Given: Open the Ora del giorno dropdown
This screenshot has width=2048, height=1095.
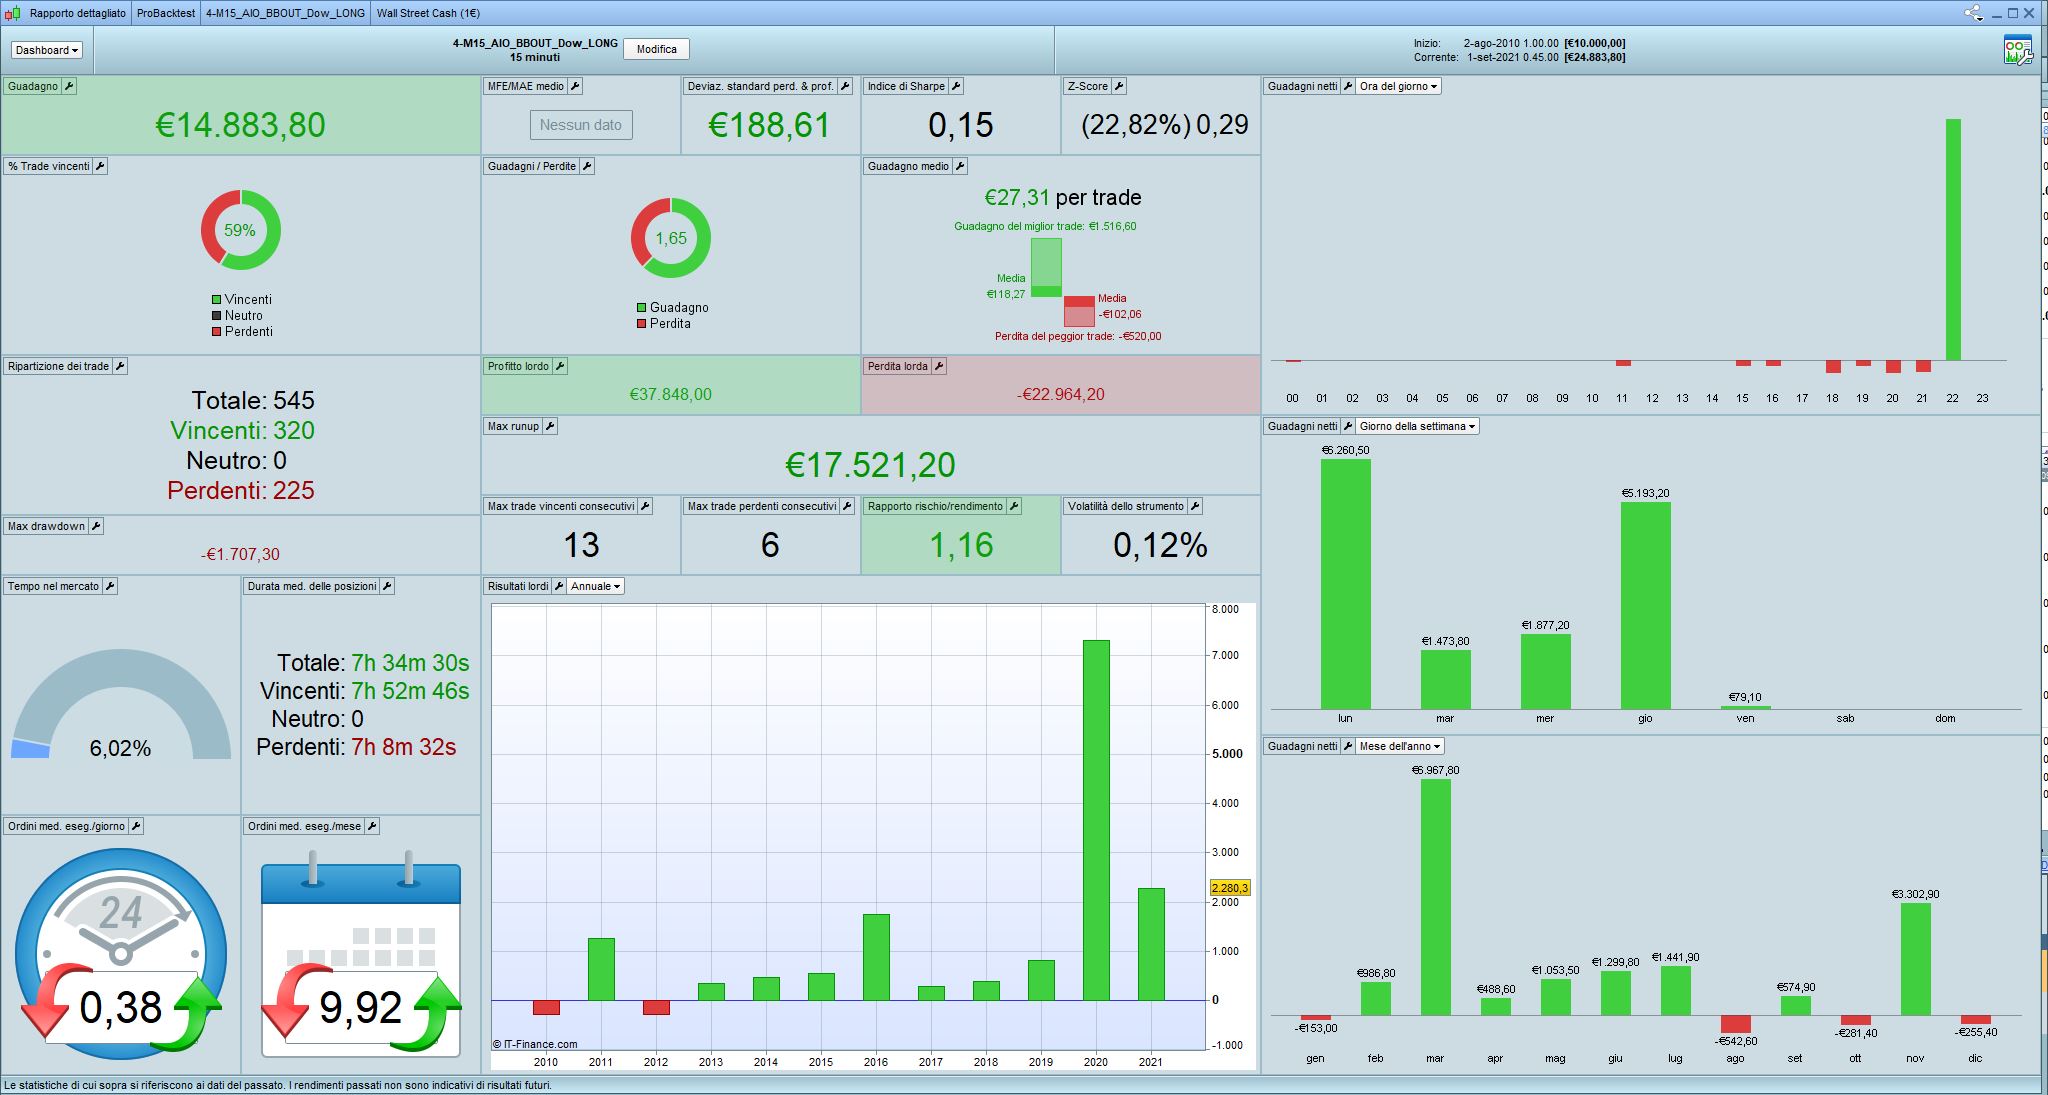Looking at the screenshot, I should (1399, 86).
